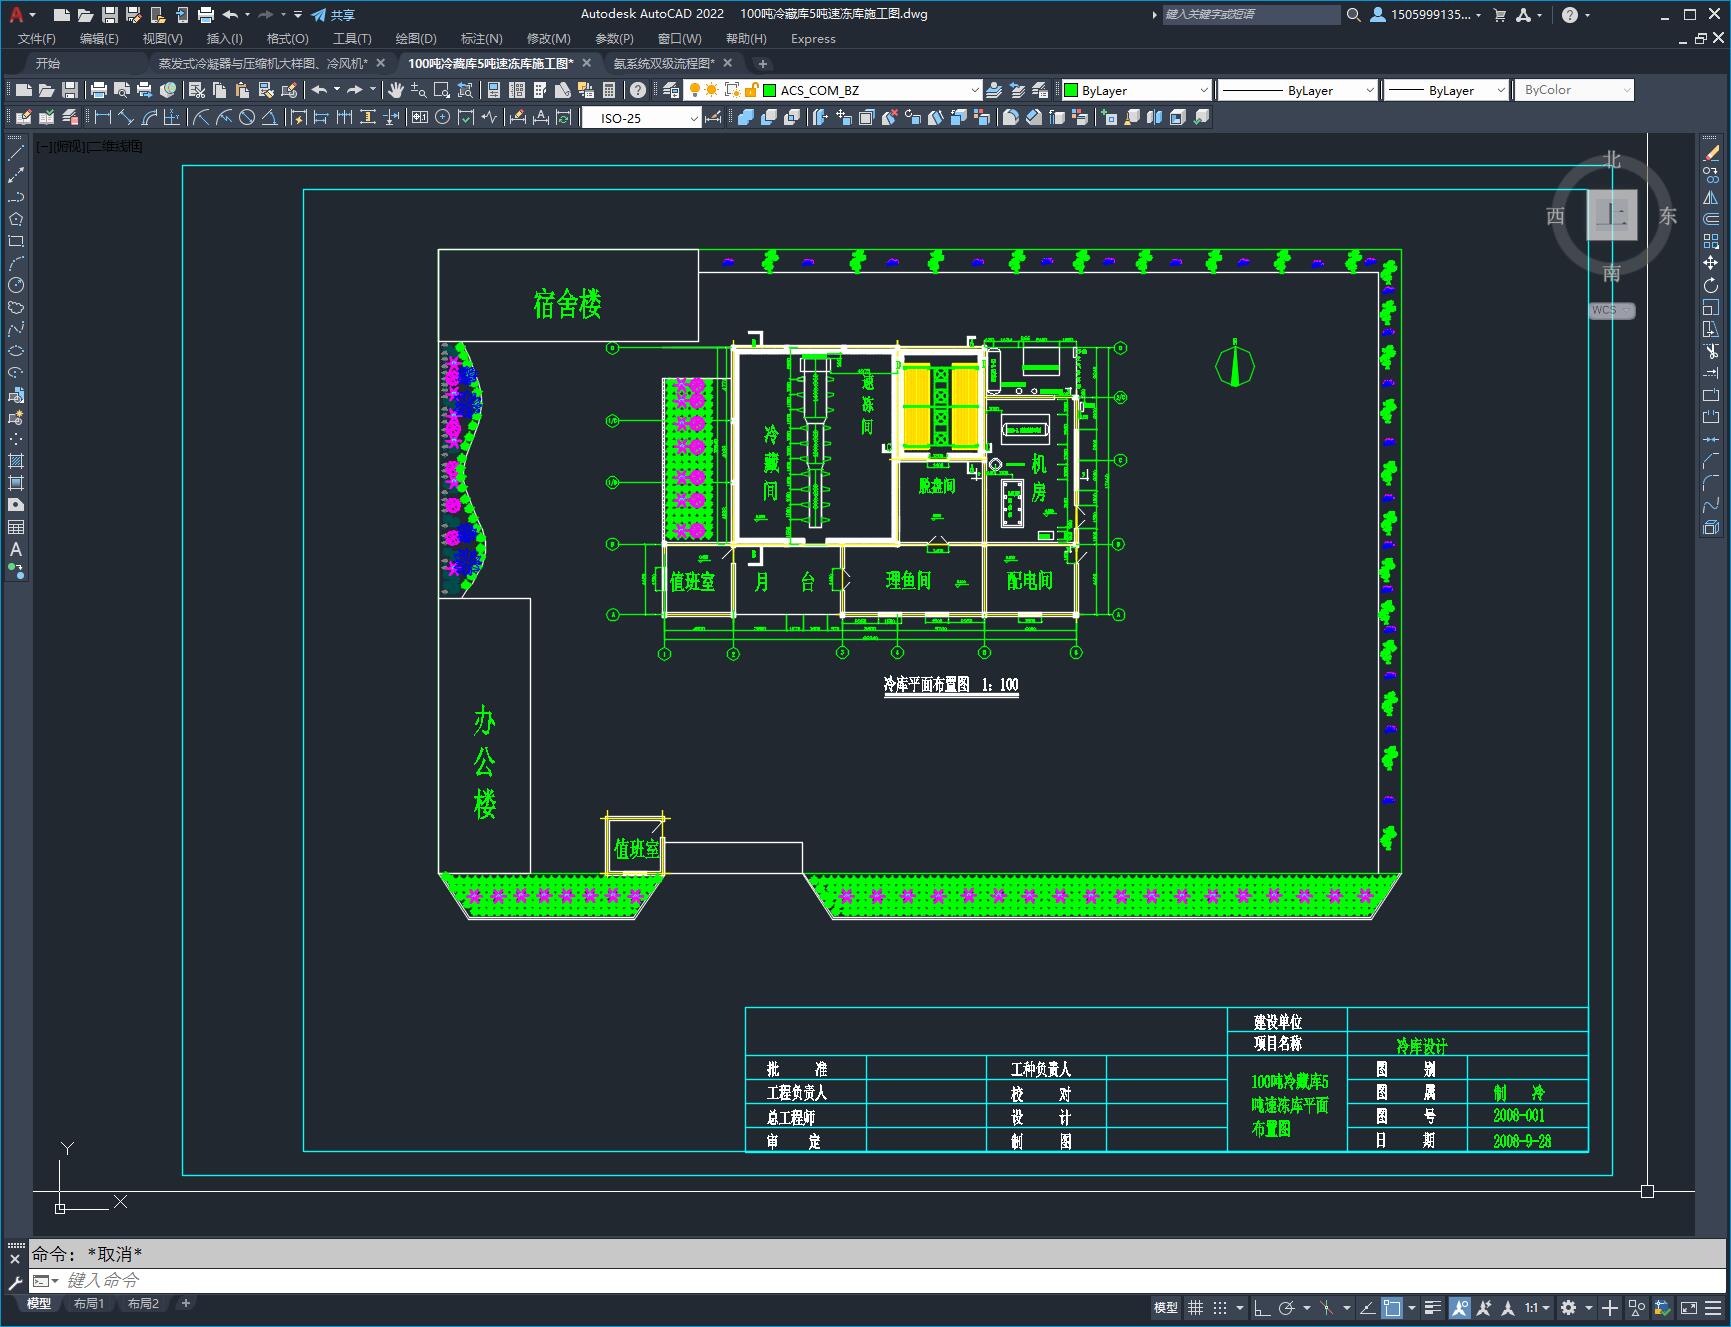Screen dimensions: 1731x1327
Task: Toggle lineweight display in status bar
Action: tap(1433, 1307)
